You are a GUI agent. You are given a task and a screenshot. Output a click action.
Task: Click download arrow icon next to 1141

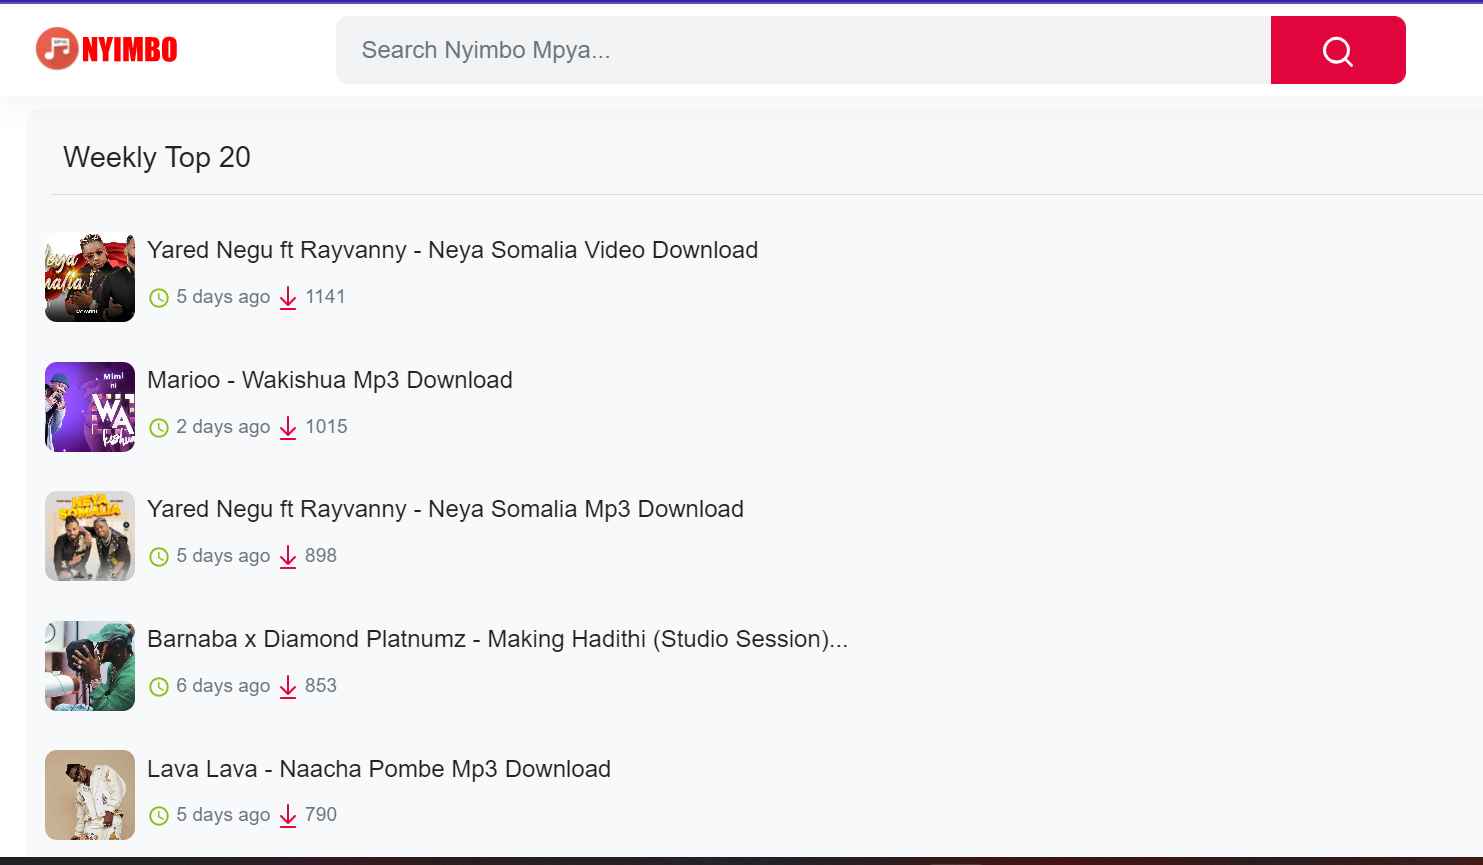pyautogui.click(x=288, y=297)
